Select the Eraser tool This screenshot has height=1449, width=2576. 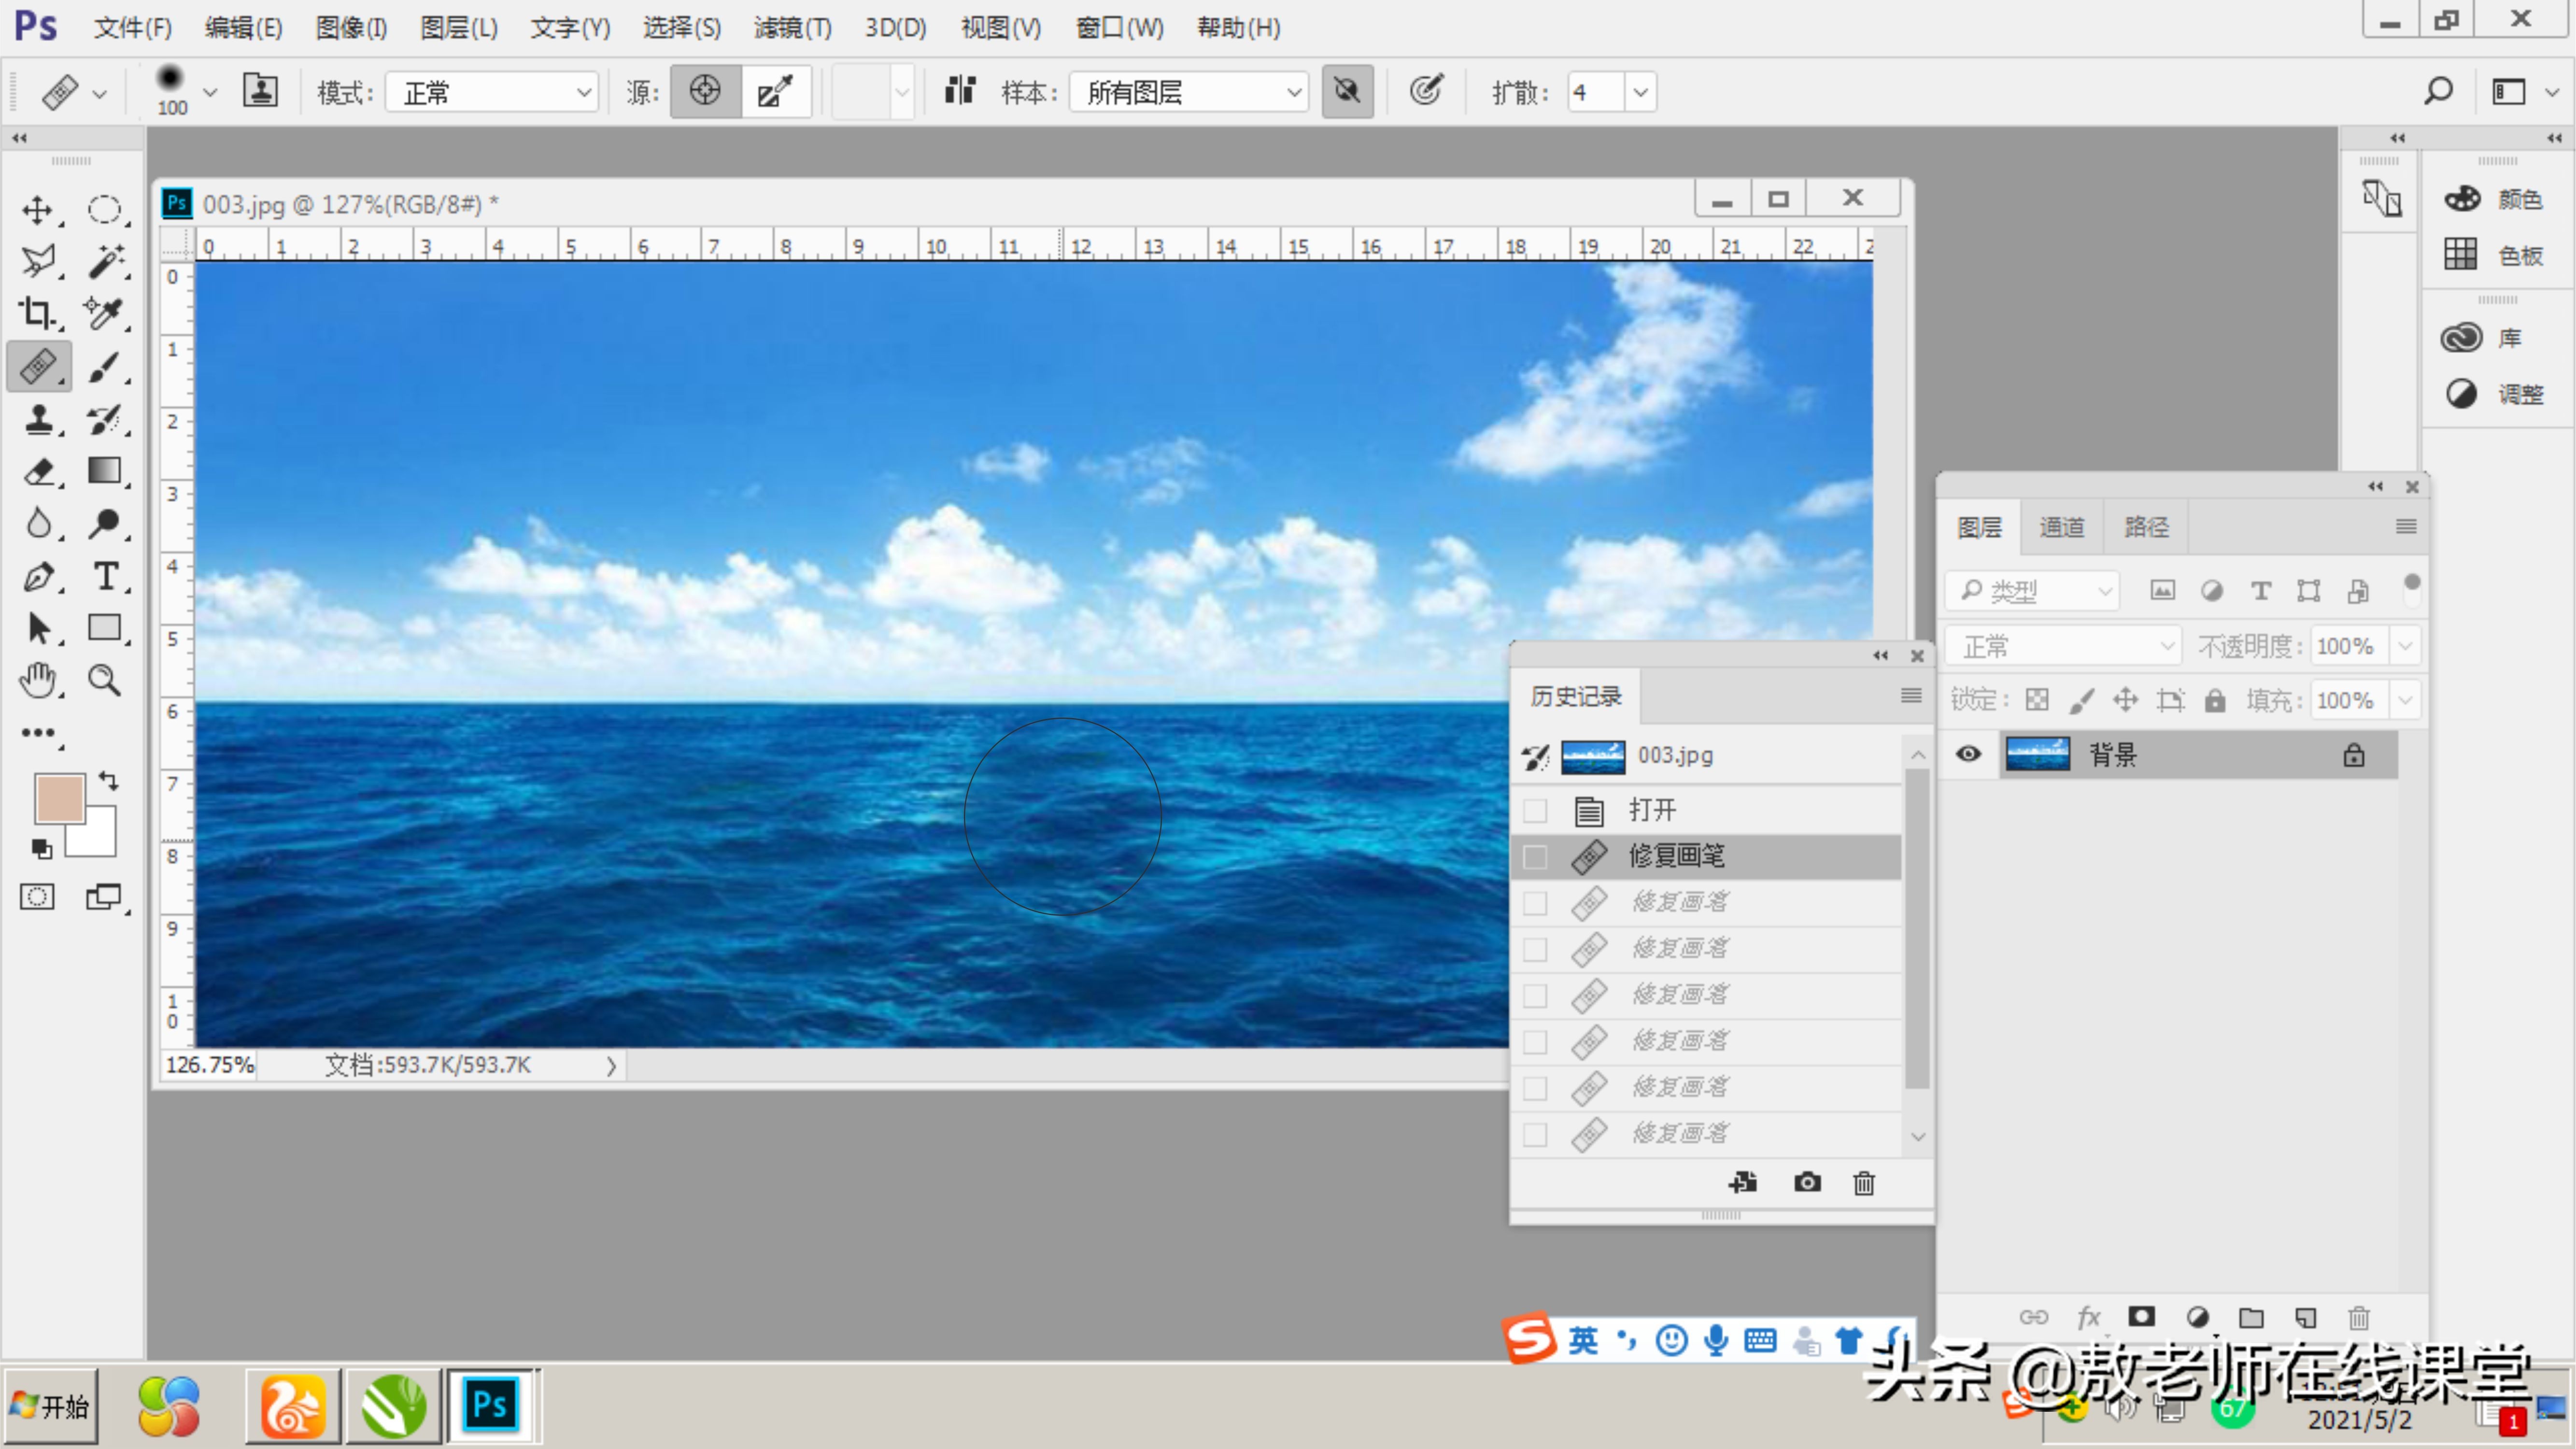(x=38, y=471)
